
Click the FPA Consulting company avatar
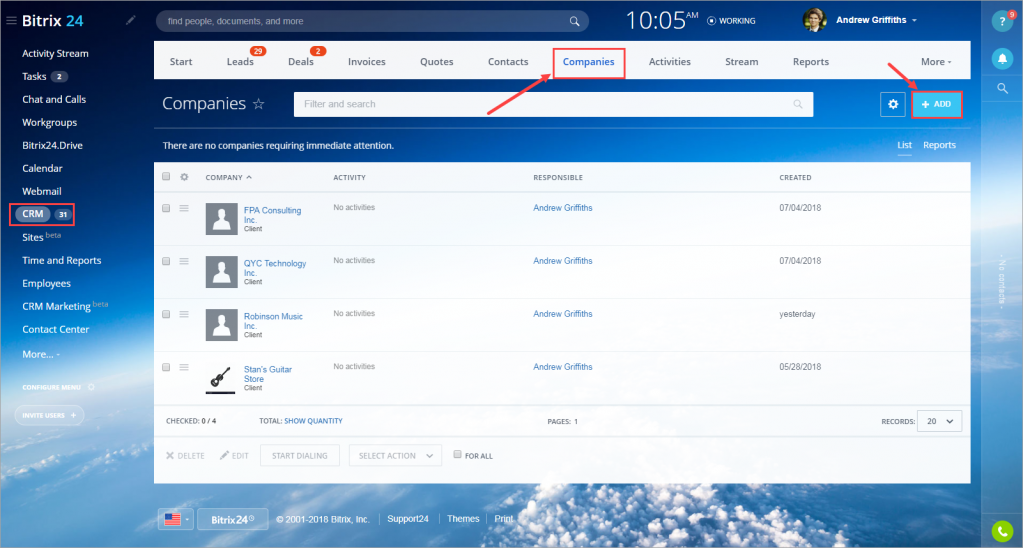tap(221, 219)
